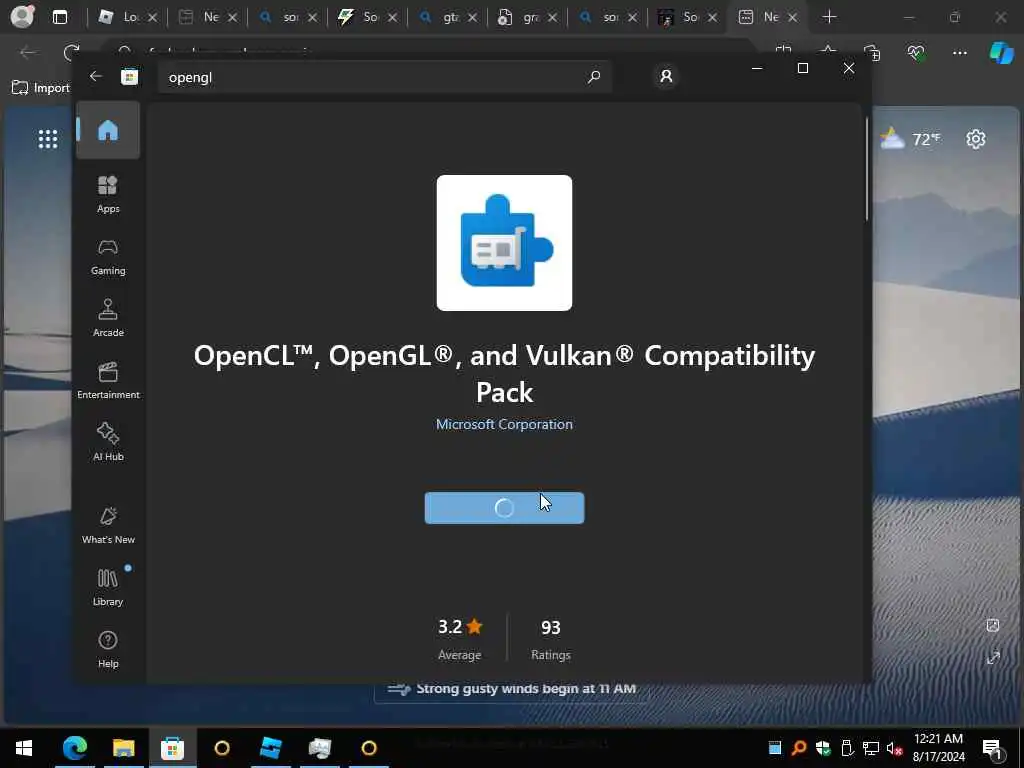The image size is (1024, 768).
Task: Open the new tab page settings gear
Action: click(x=976, y=138)
